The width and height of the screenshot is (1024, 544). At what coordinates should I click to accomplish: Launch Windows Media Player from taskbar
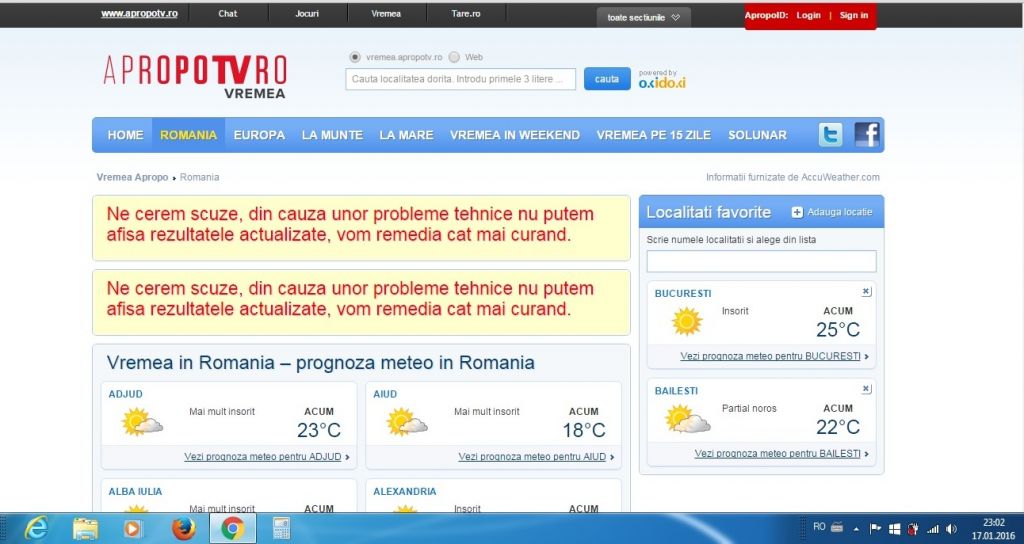point(133,528)
